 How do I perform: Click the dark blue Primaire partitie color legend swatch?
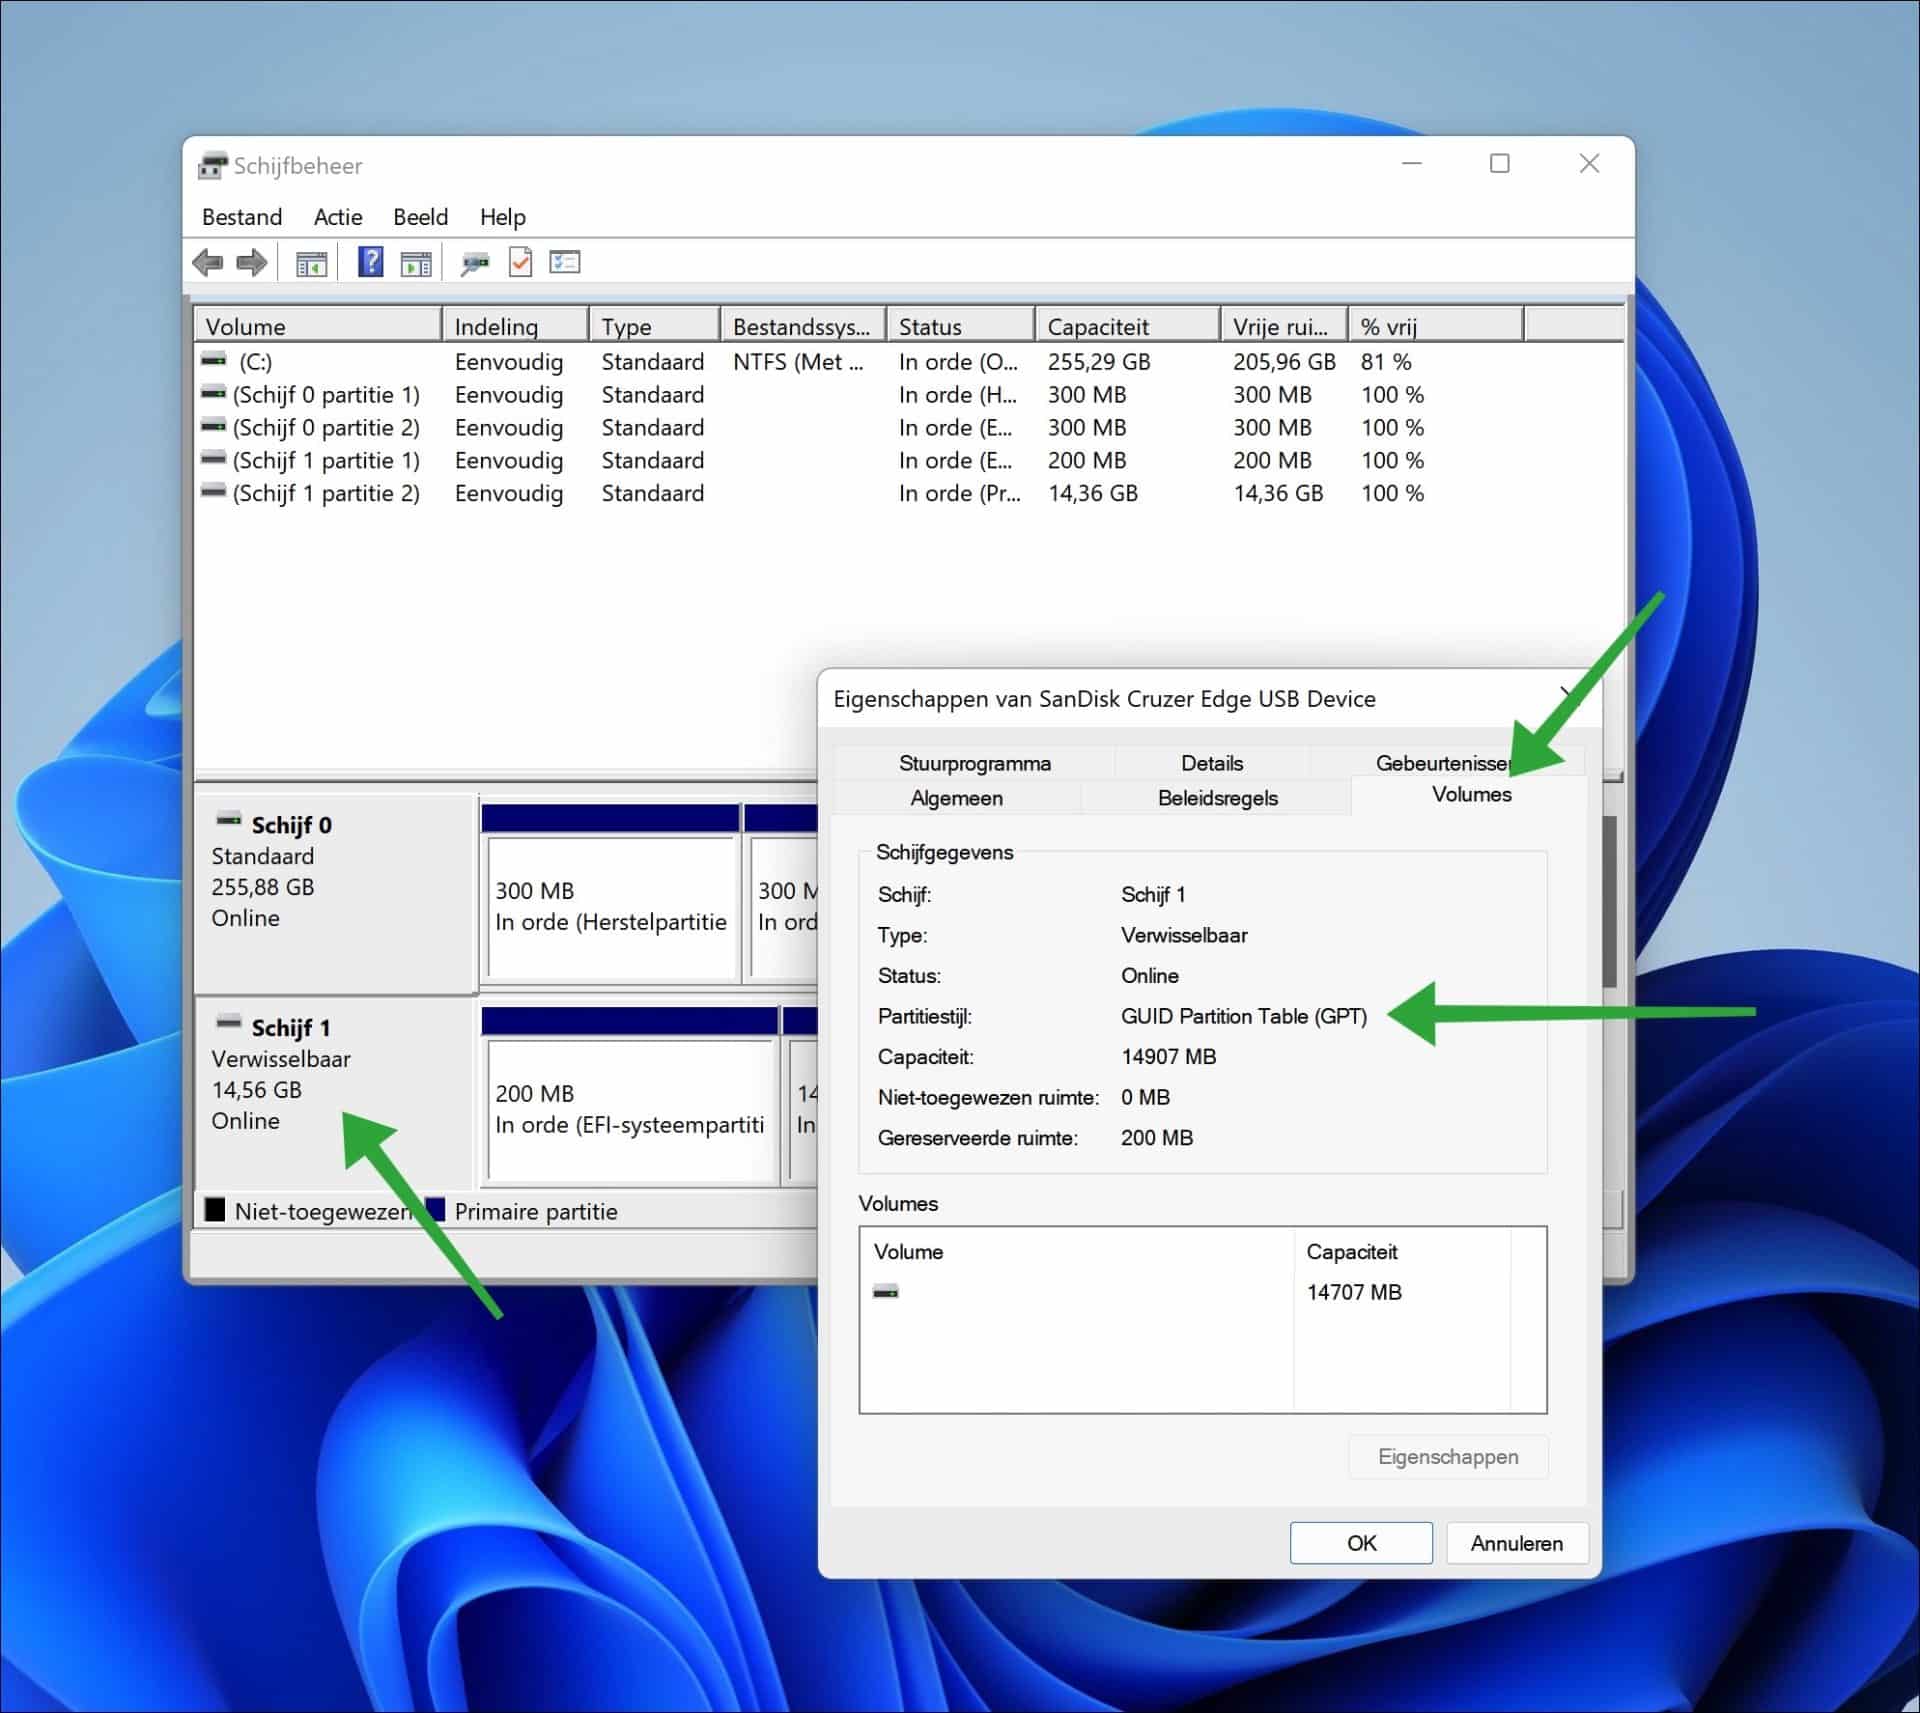[436, 1211]
